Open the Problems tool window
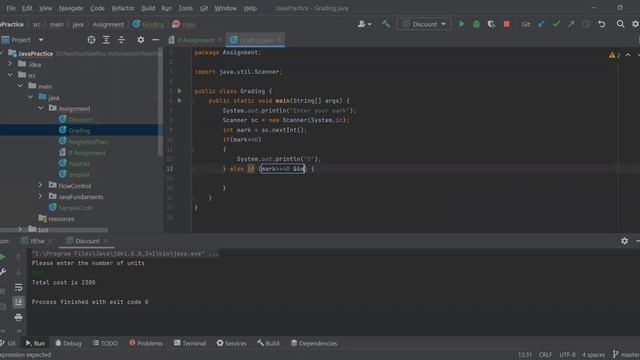This screenshot has width=640, height=360. pos(146,343)
